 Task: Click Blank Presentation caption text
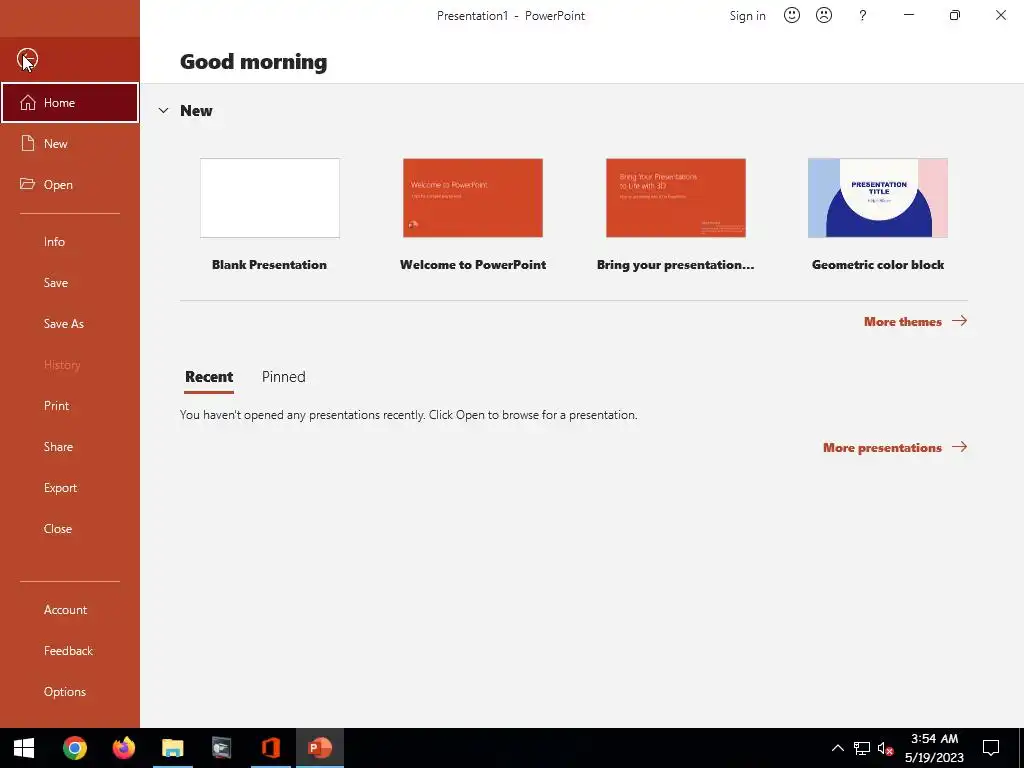pyautogui.click(x=269, y=264)
